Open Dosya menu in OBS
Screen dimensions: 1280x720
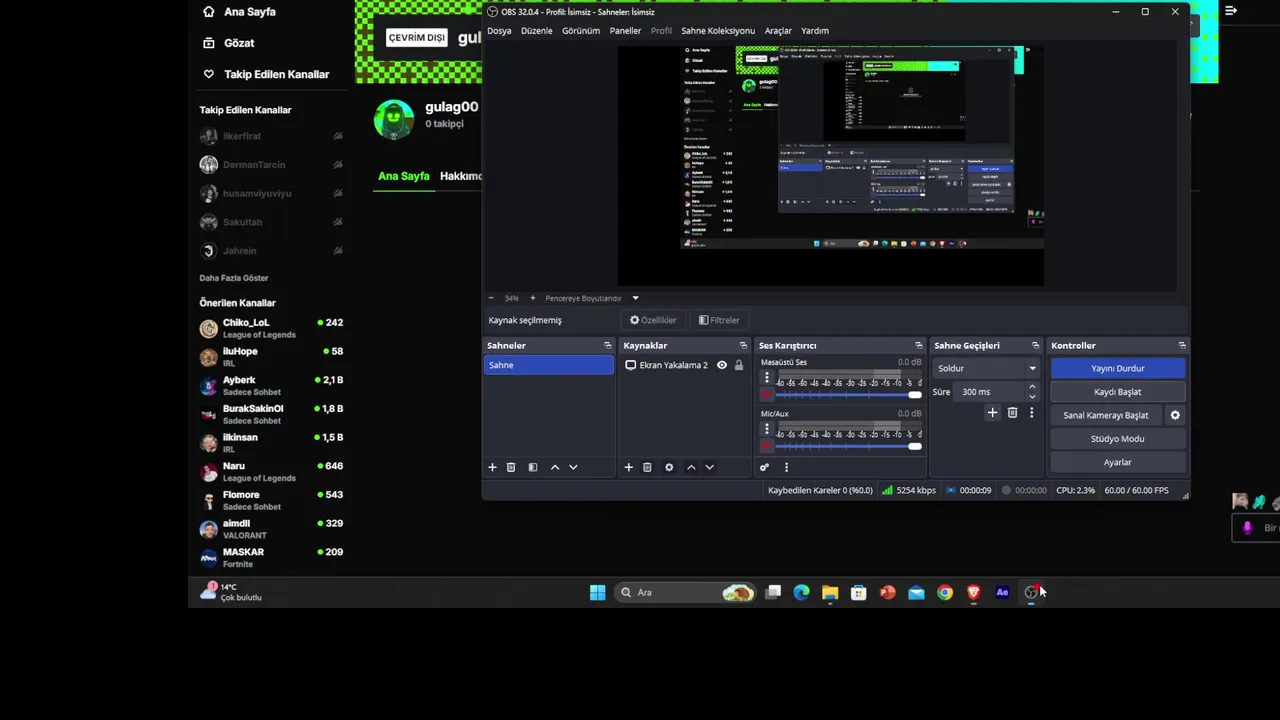click(499, 31)
